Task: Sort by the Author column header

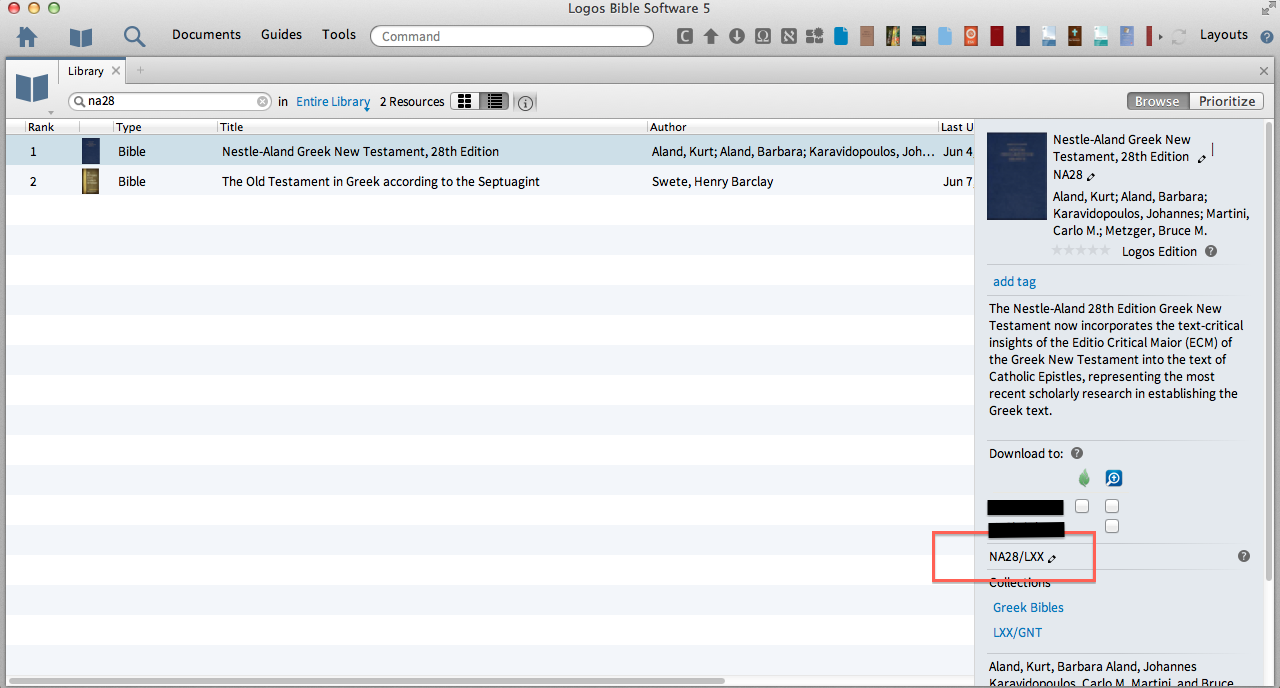Action: 668,127
